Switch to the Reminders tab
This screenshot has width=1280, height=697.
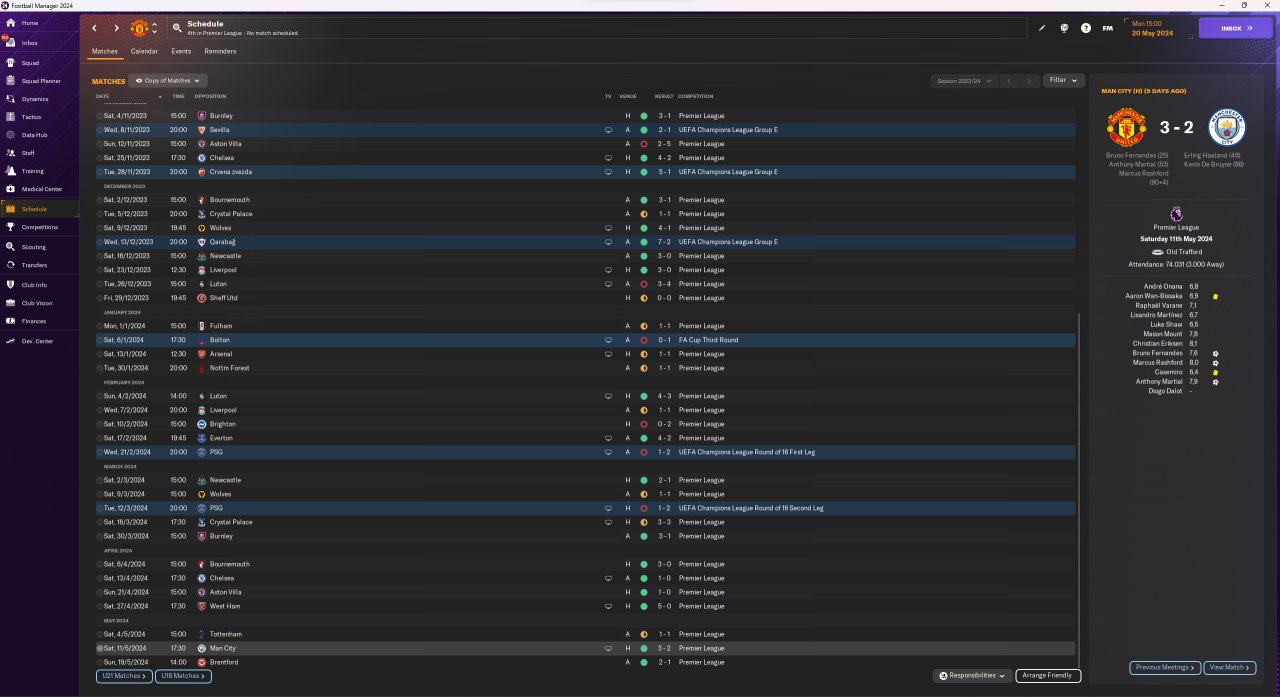click(x=220, y=51)
